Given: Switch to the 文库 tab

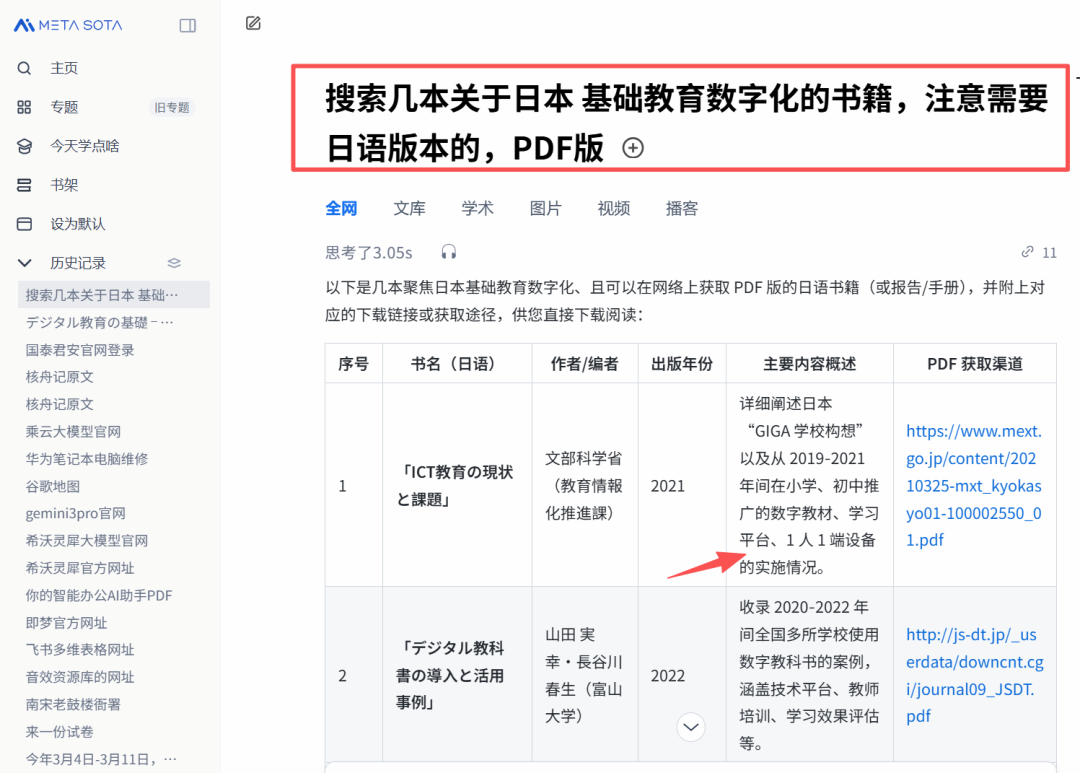Looking at the screenshot, I should 410,207.
